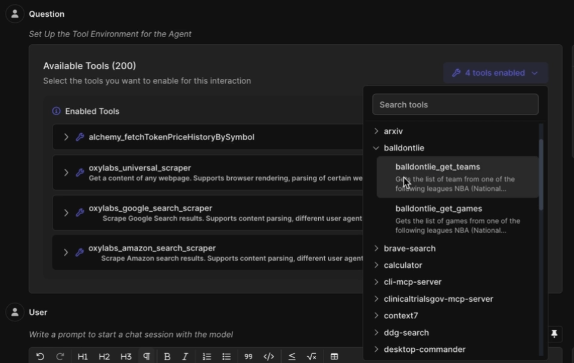
Task: Click wrench icon beside oxylabs_google_search_scraper
Action: pos(80,213)
